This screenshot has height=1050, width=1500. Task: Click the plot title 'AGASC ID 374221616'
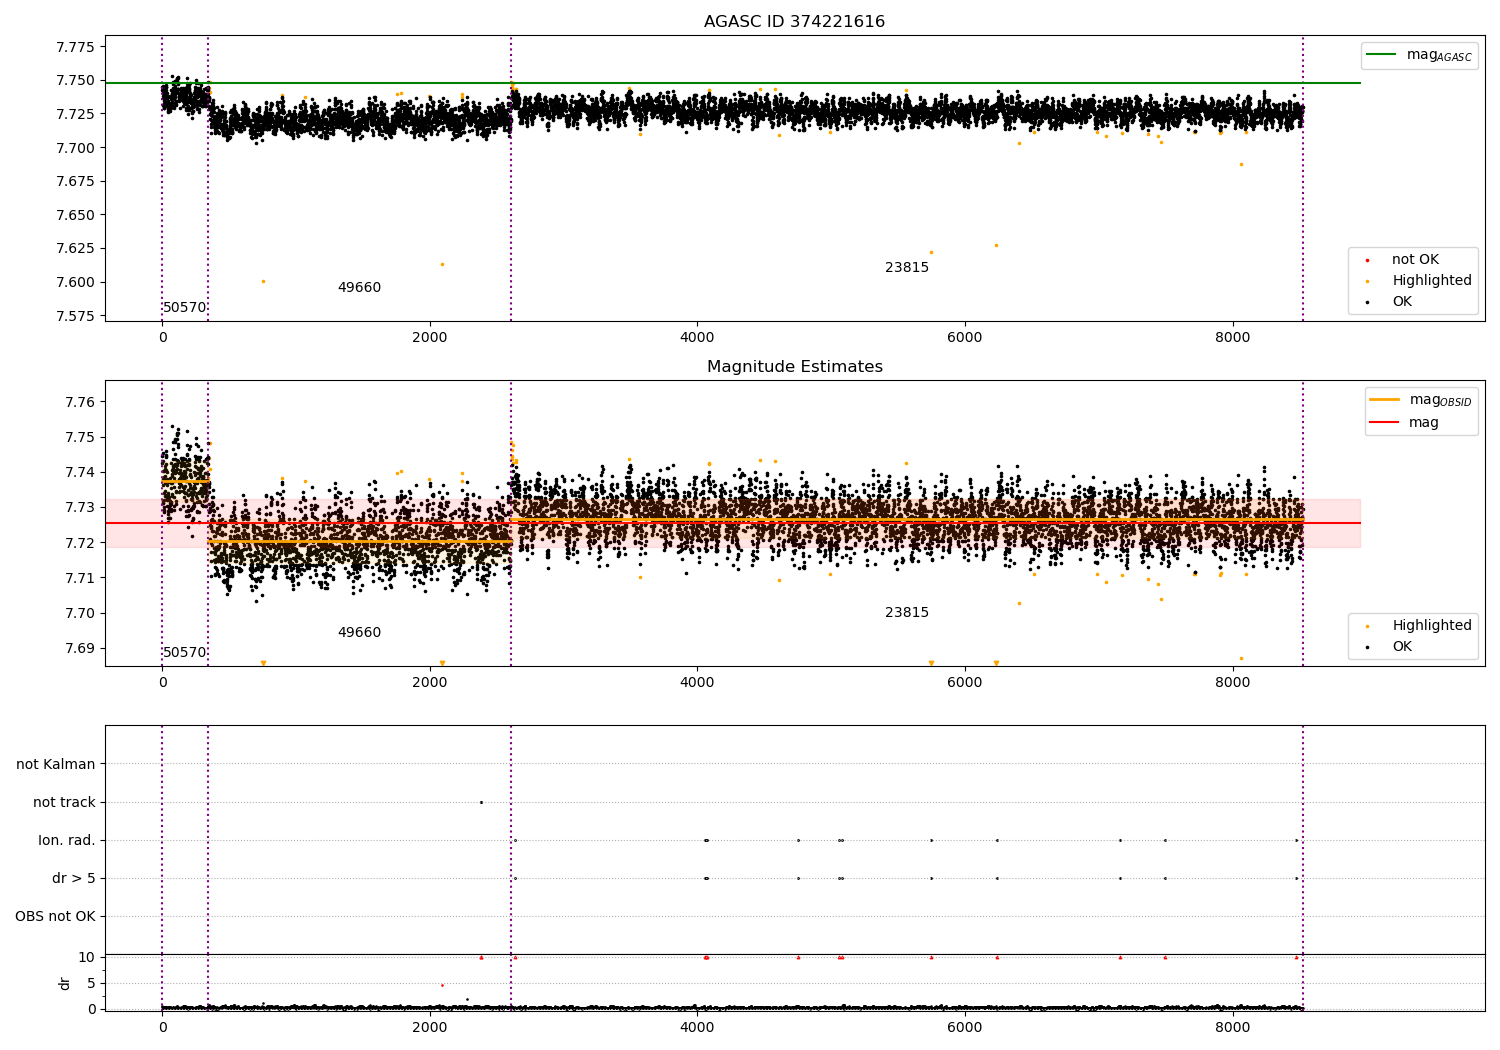(x=794, y=22)
